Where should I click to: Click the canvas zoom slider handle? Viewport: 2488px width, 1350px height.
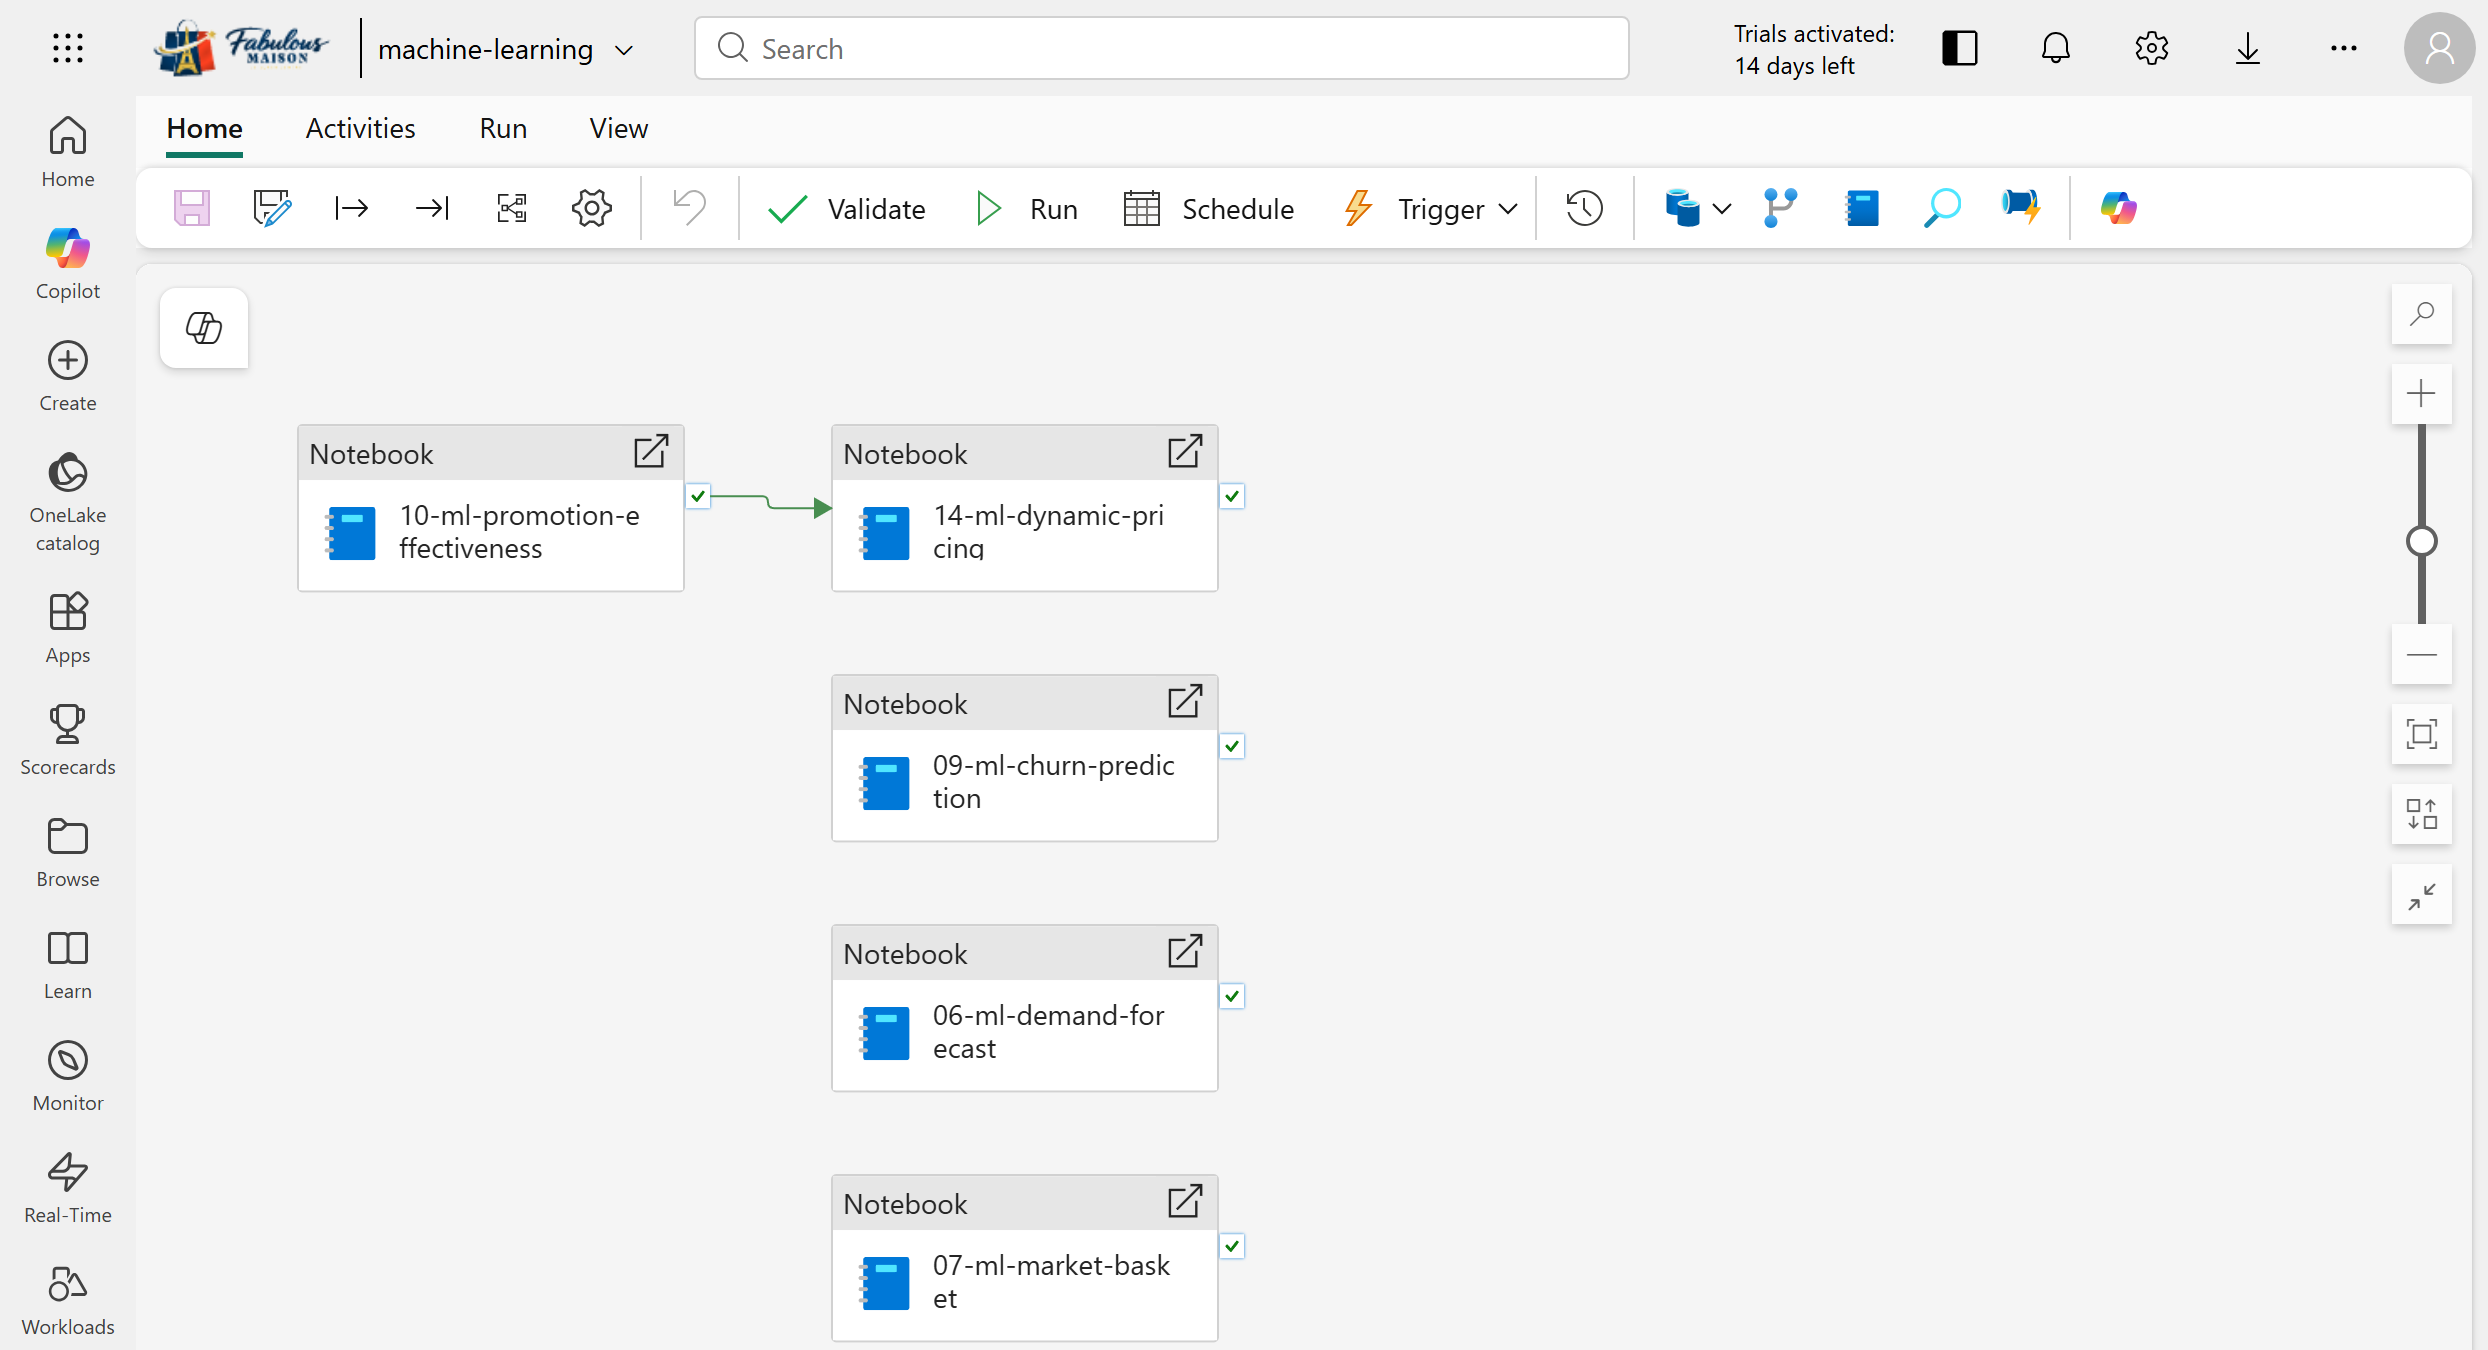[2422, 541]
